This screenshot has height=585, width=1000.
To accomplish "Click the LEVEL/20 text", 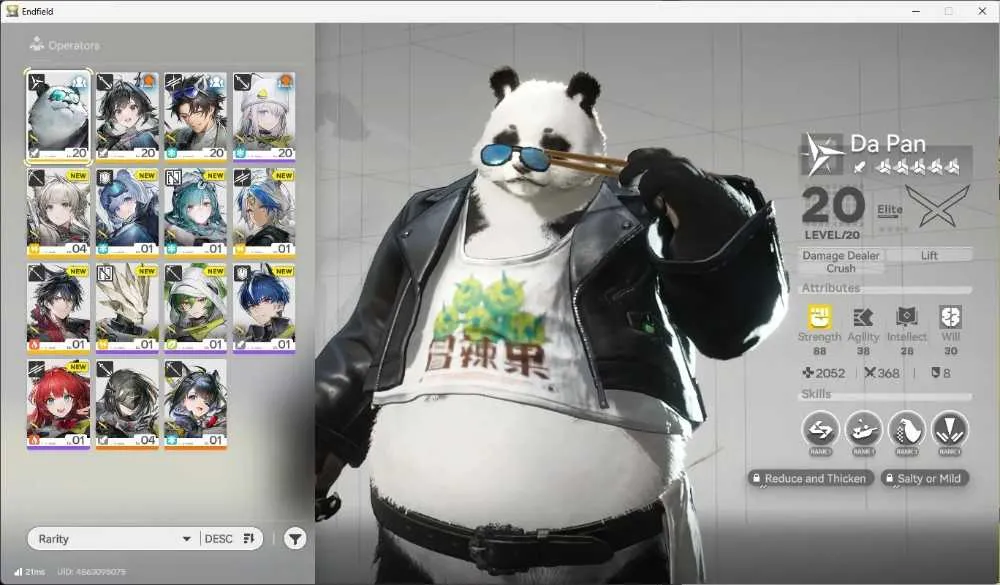I will pos(832,235).
